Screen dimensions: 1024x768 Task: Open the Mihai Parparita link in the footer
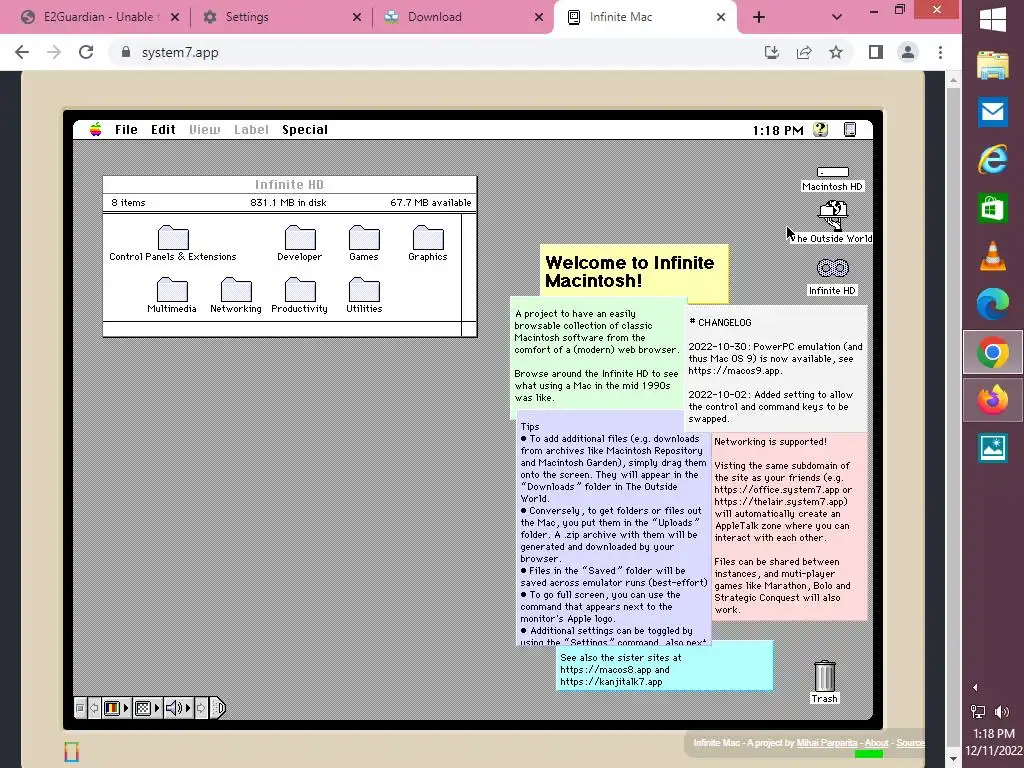click(x=826, y=743)
